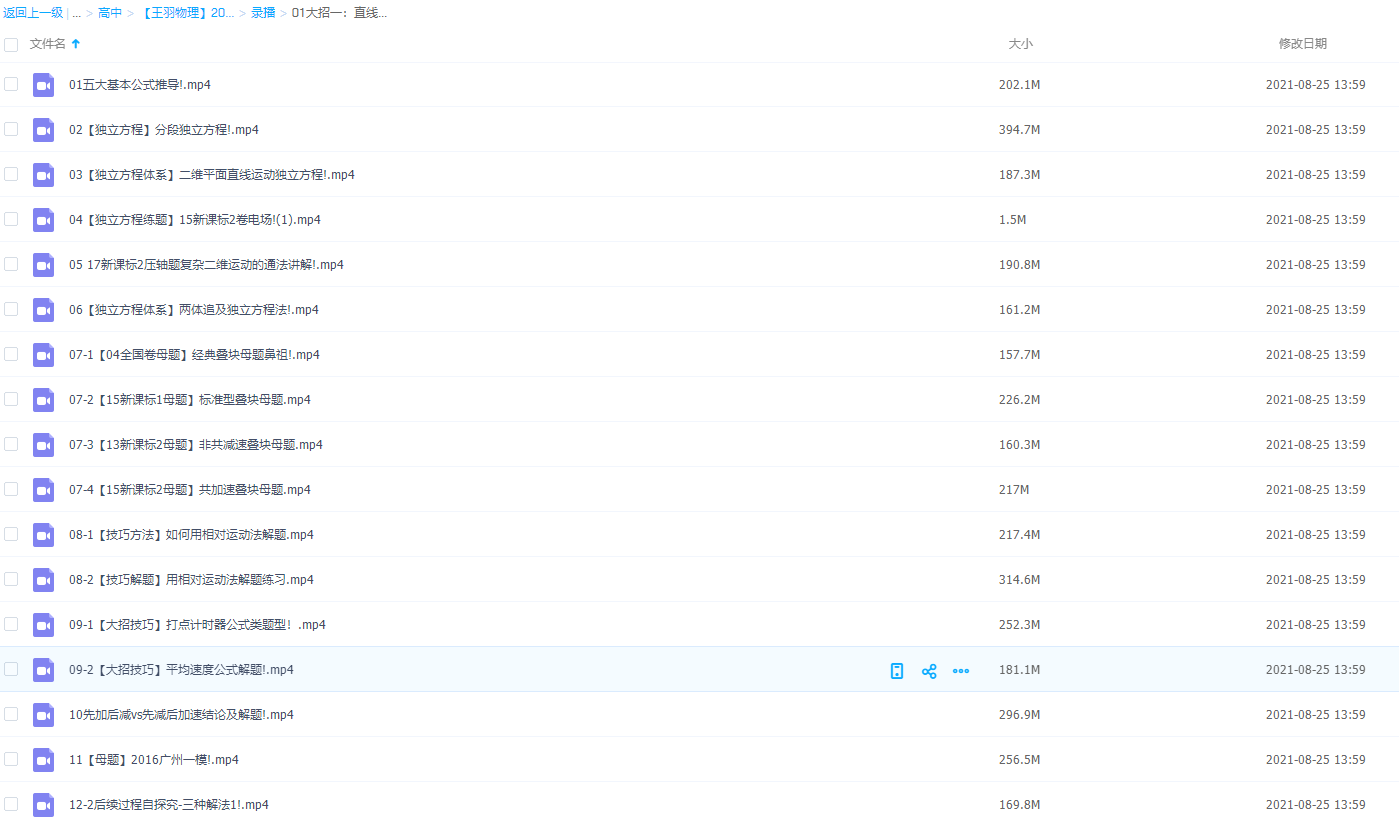Select checkbox for 10先加后减vs先减后加速 file
The height and width of the screenshot is (823, 1399).
pyautogui.click(x=11, y=714)
